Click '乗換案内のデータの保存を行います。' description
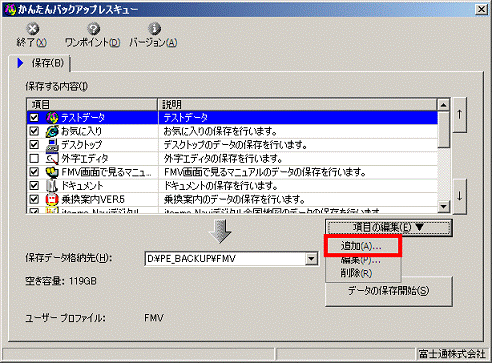Viewport: 492px width, 363px height. 234,200
